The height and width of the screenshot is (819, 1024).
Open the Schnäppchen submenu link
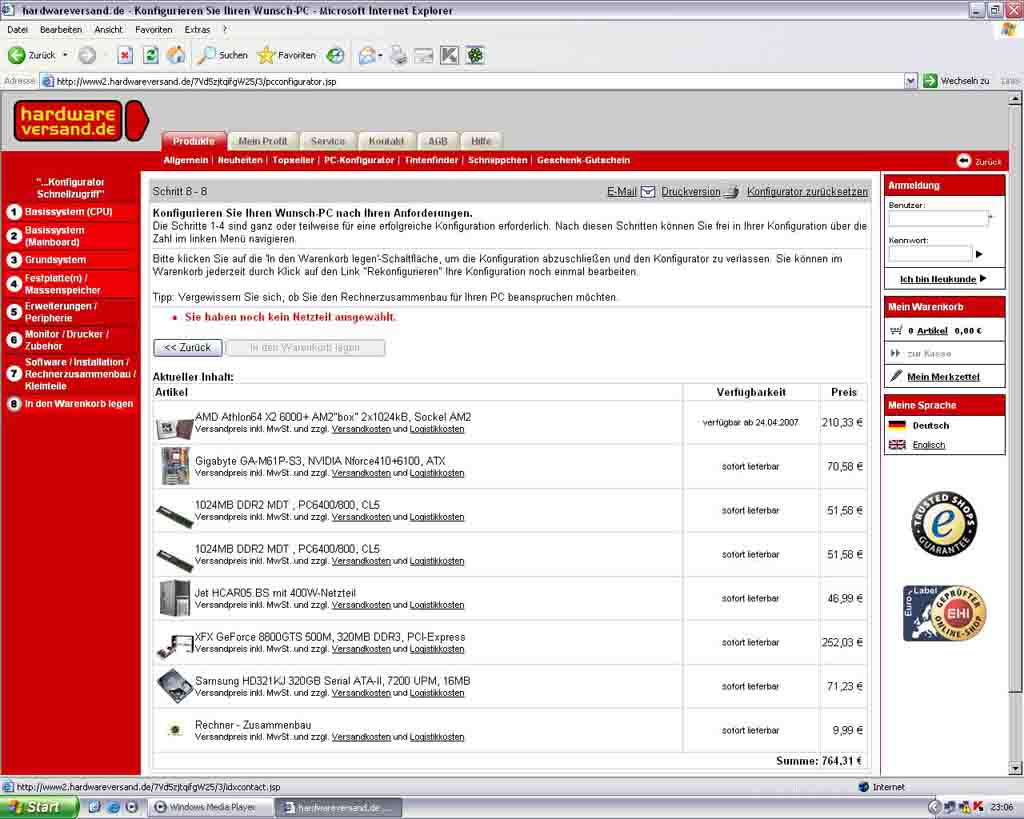tap(497, 160)
